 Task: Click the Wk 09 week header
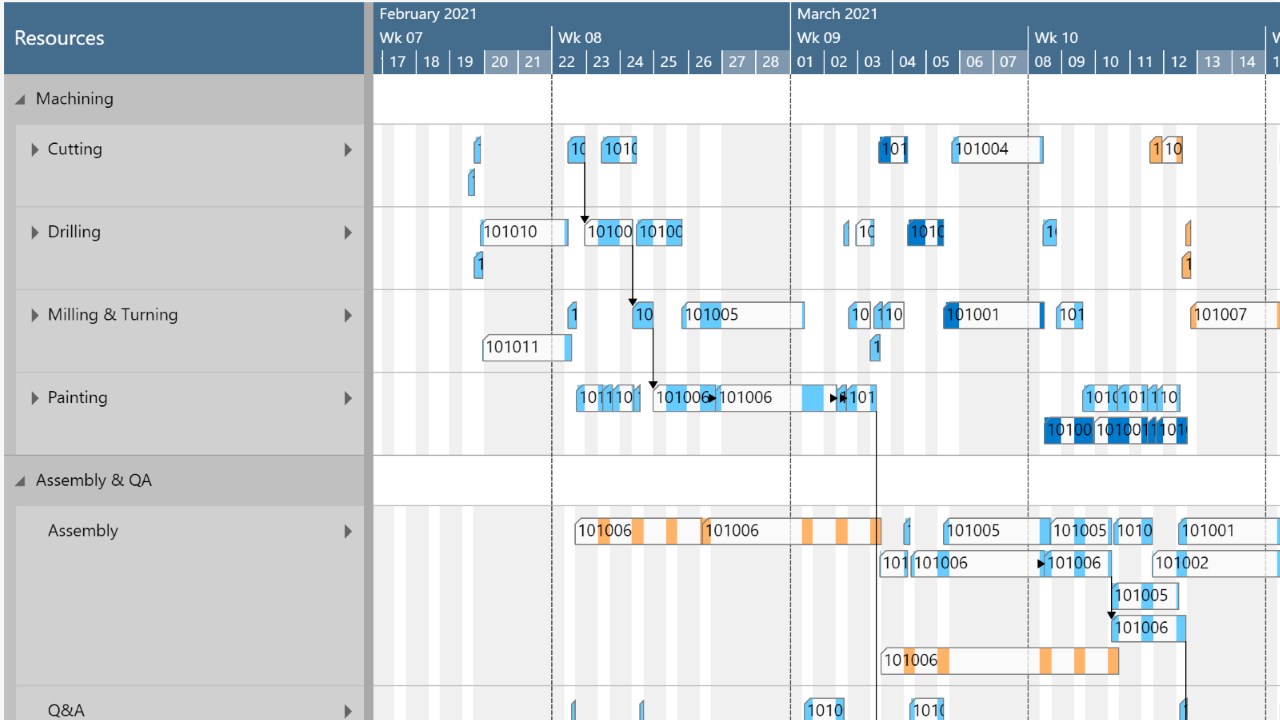click(x=818, y=38)
